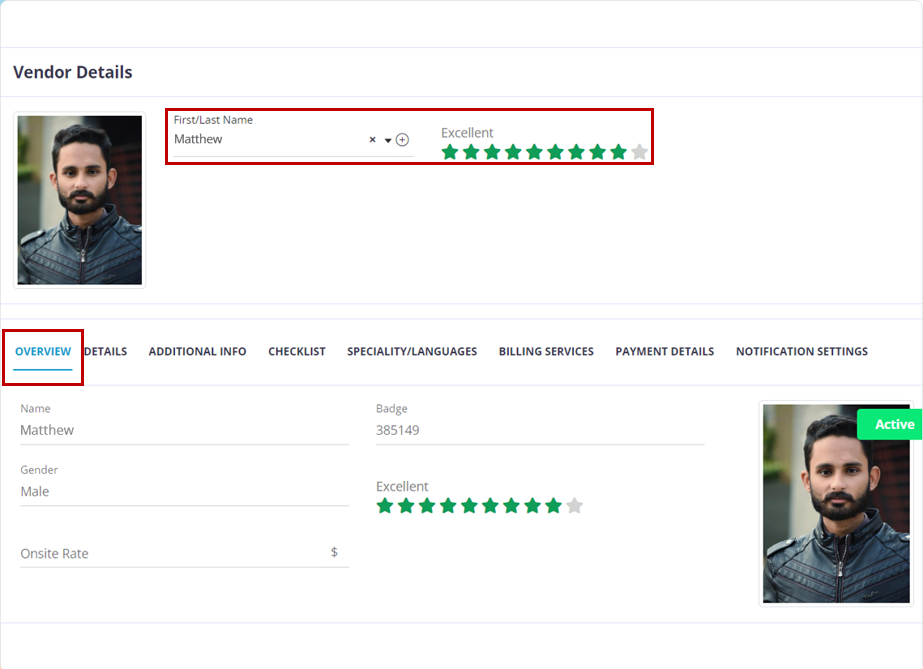This screenshot has width=923, height=669.
Task: Click the first star in Overview rating
Action: pos(385,506)
